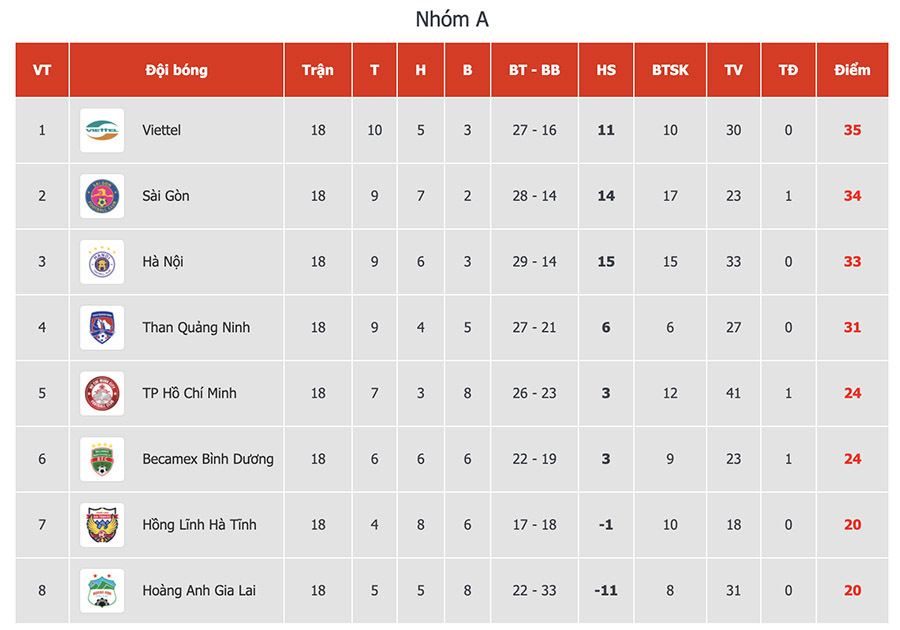Click the Hoàng Anh Gia Lai club logo
This screenshot has width=900, height=630.
[102, 590]
